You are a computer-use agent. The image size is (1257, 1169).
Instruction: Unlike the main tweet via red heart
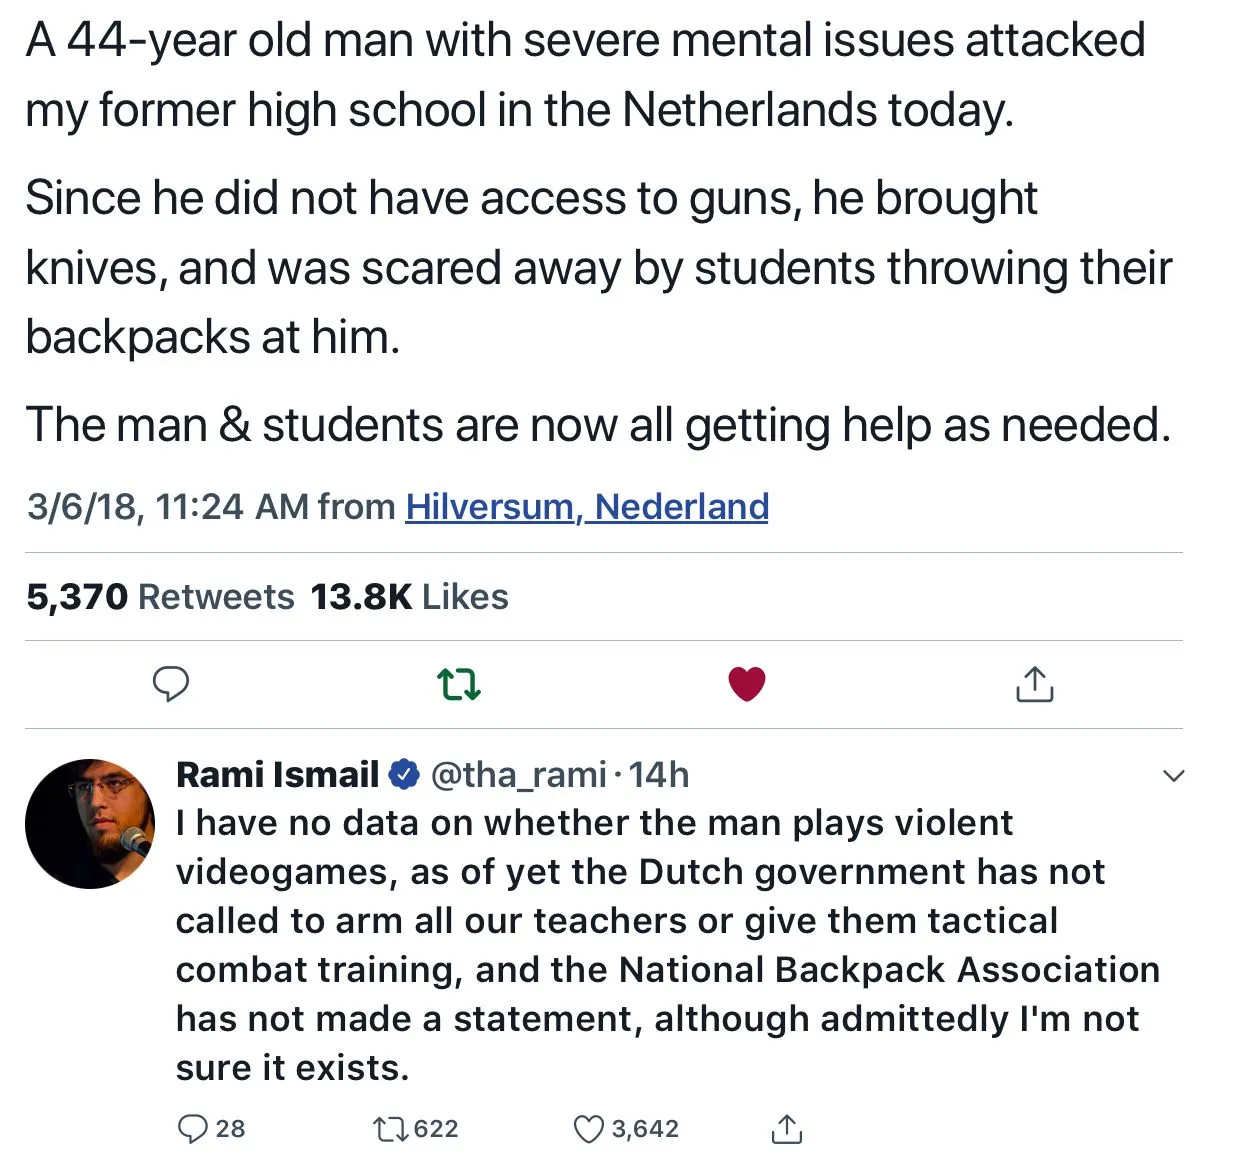[746, 684]
